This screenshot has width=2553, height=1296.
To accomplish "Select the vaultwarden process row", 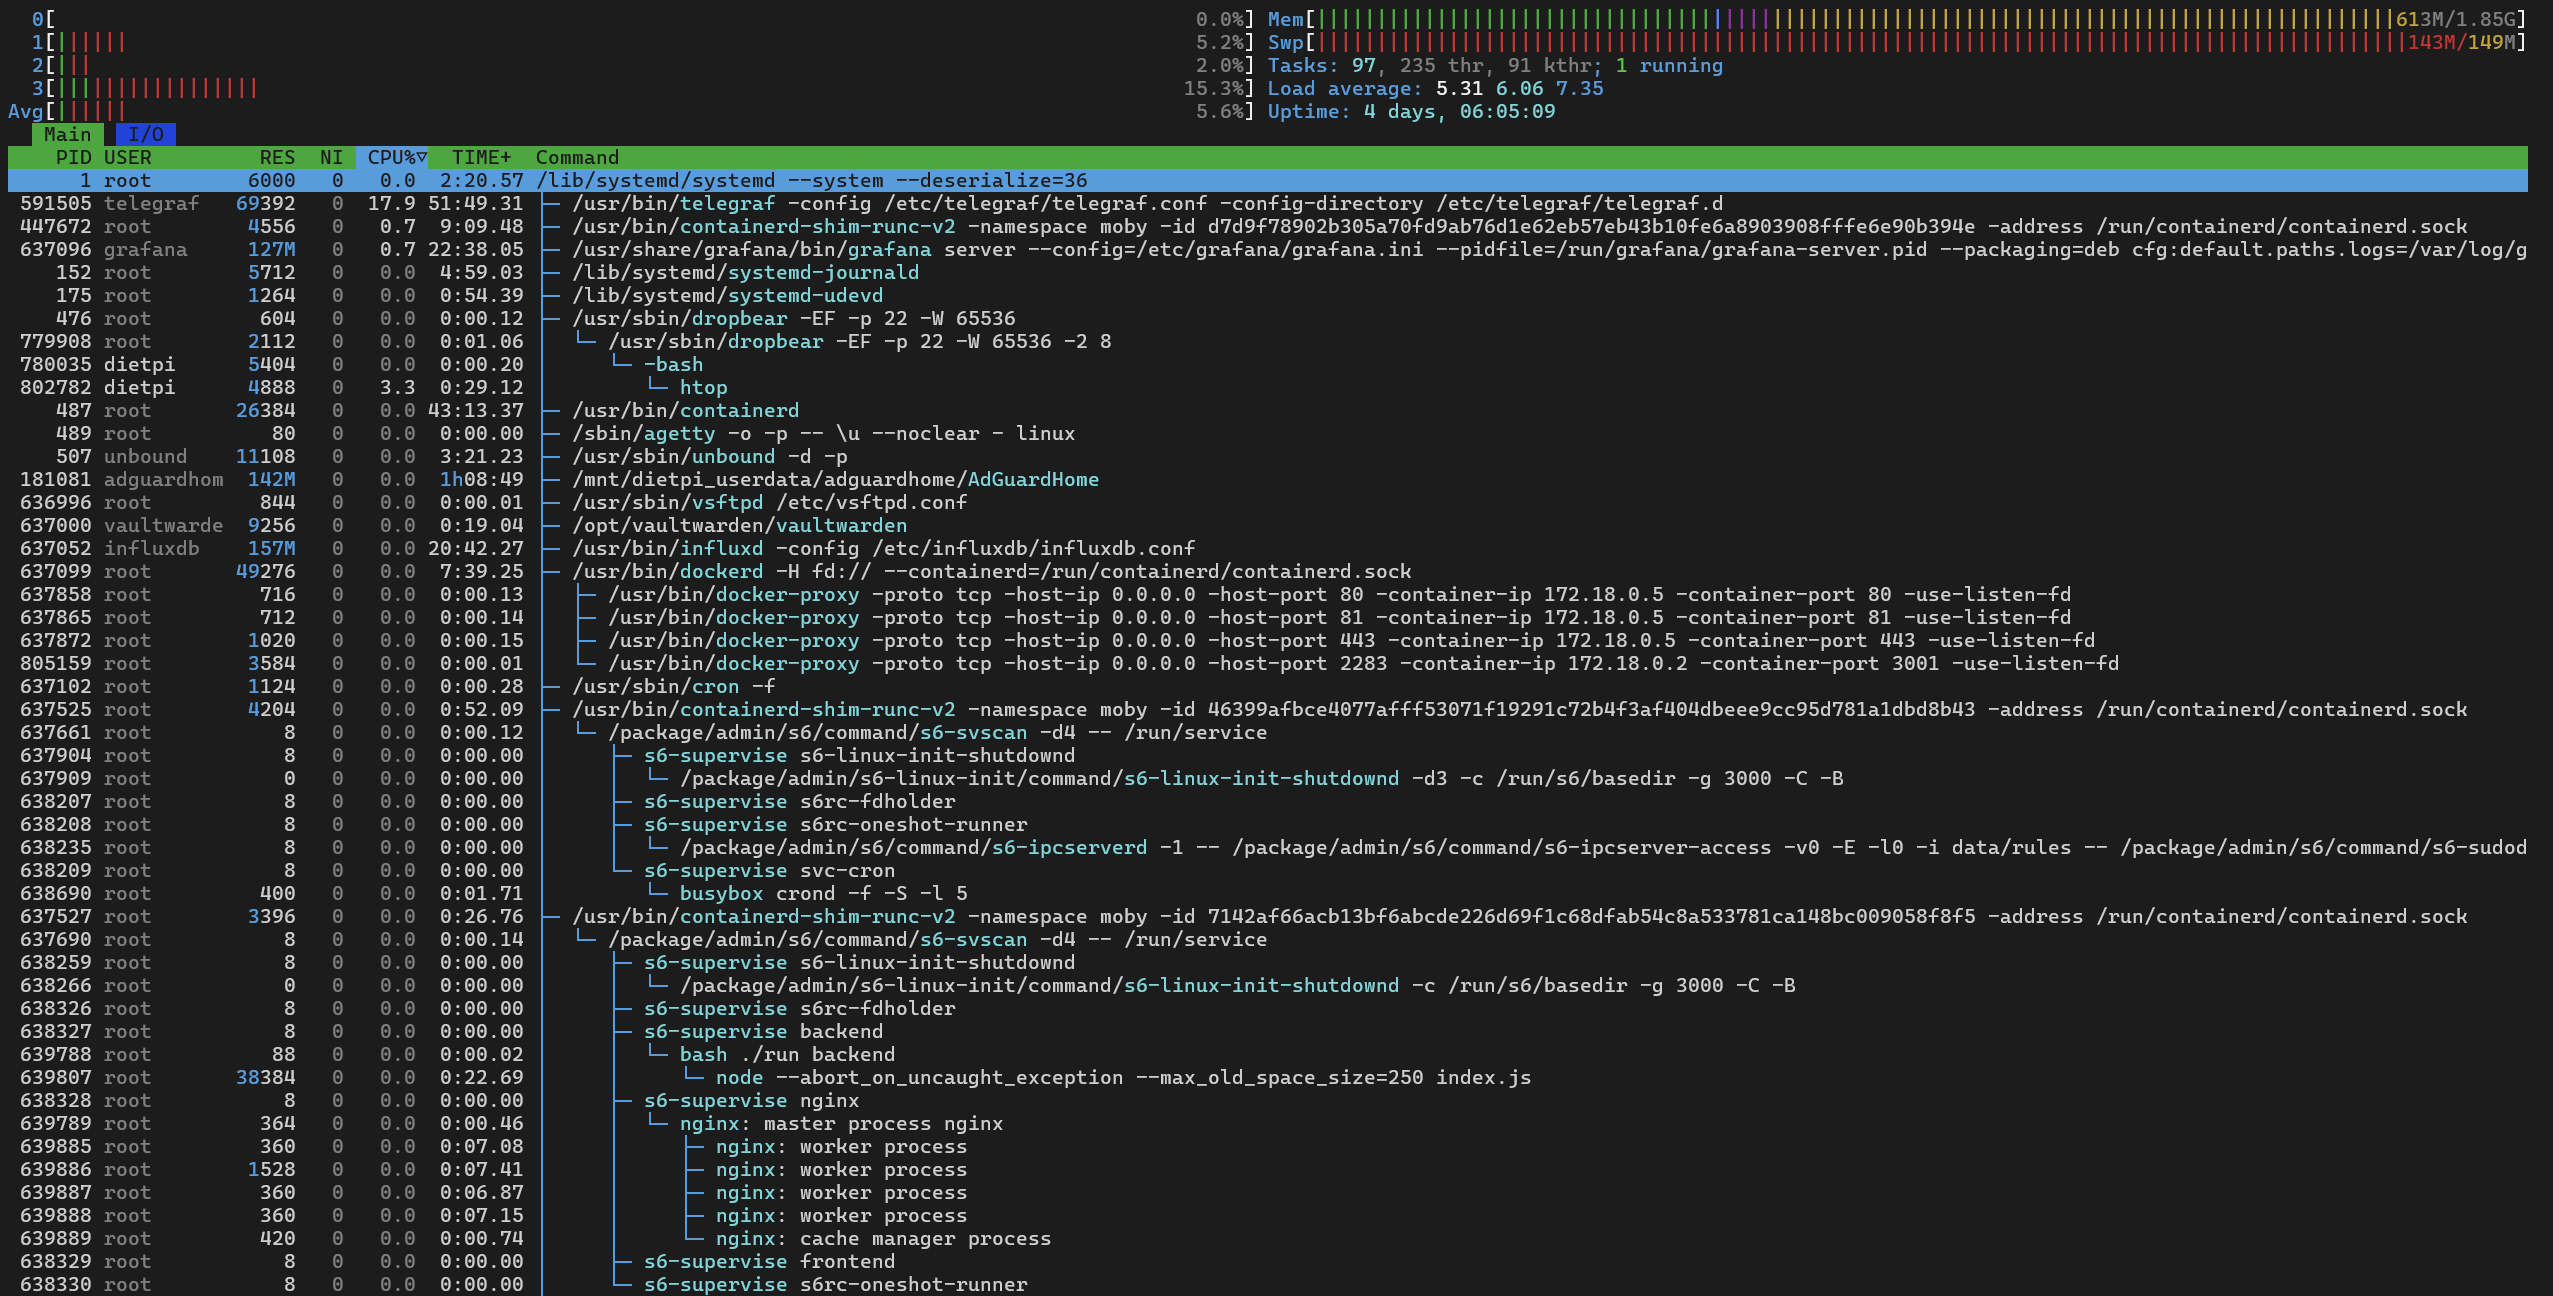I will (x=1268, y=525).
